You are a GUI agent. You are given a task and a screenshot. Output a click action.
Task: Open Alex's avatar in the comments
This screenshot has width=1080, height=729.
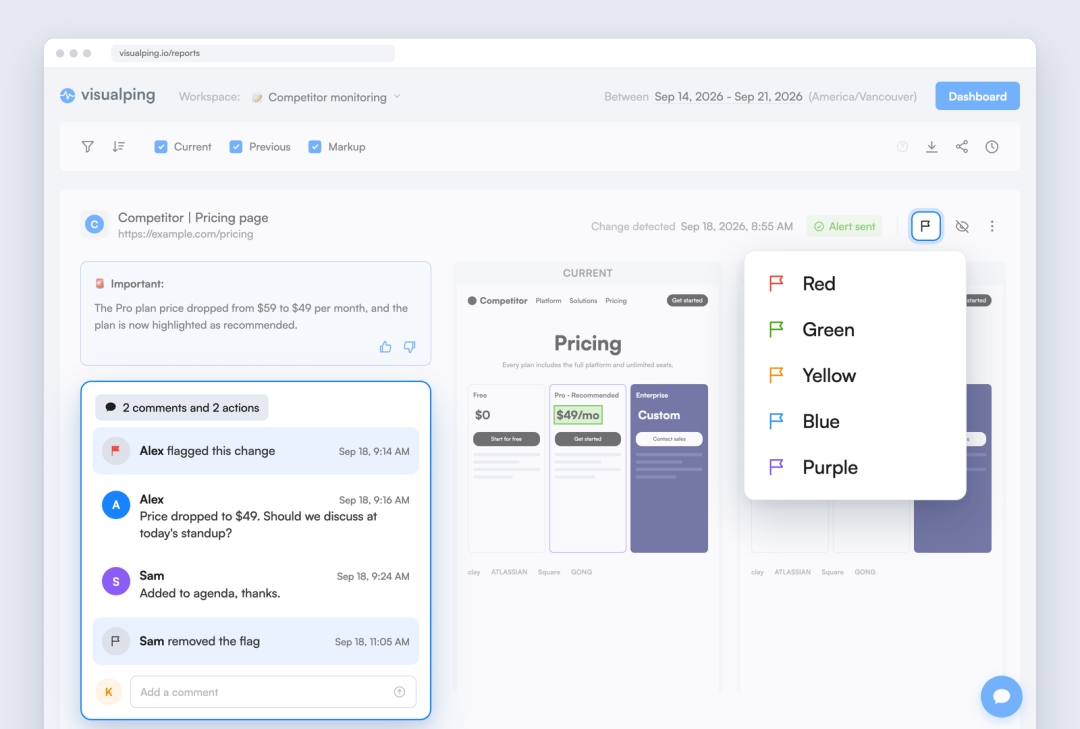116,505
